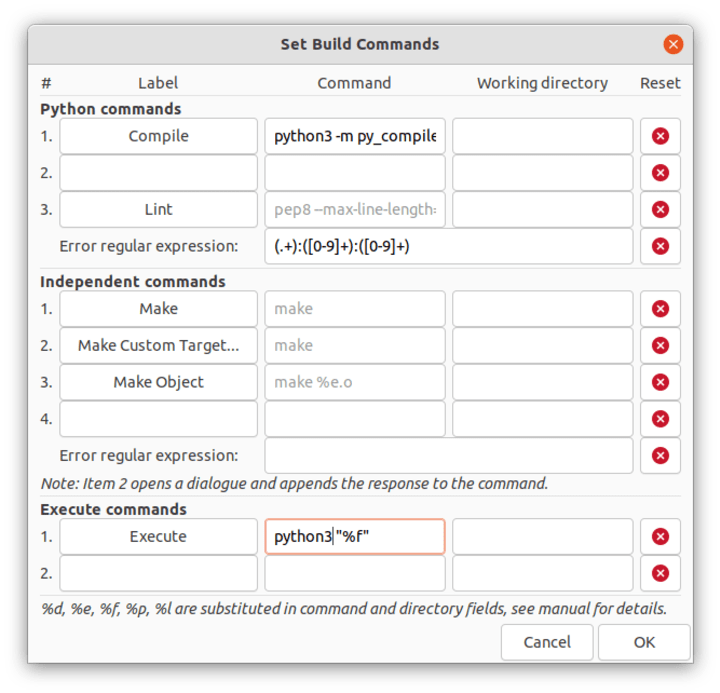Click the Execute label button

158,536
